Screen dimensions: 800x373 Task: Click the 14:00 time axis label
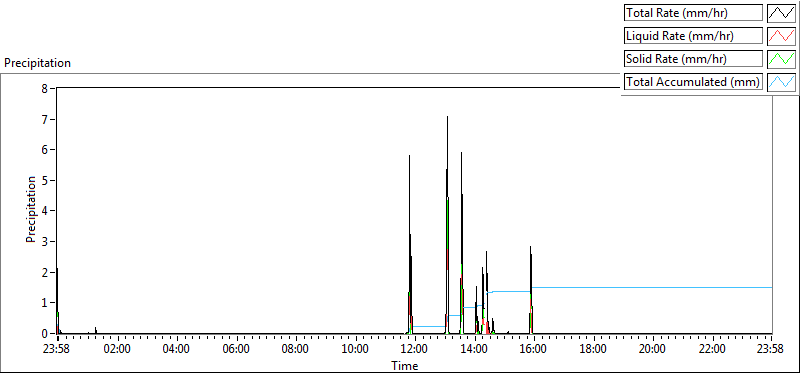474,350
